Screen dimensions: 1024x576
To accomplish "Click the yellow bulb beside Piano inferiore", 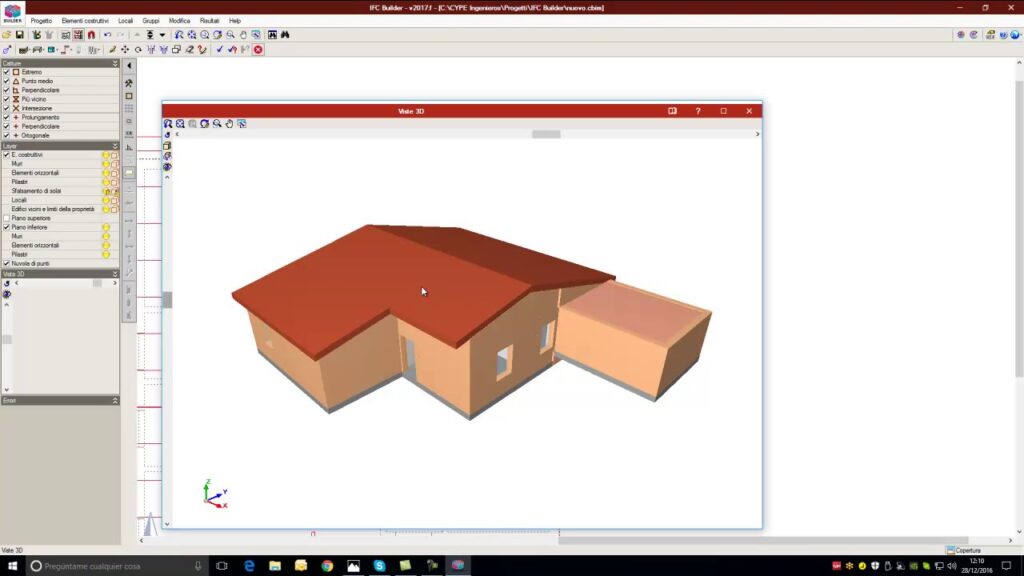I will [x=106, y=227].
